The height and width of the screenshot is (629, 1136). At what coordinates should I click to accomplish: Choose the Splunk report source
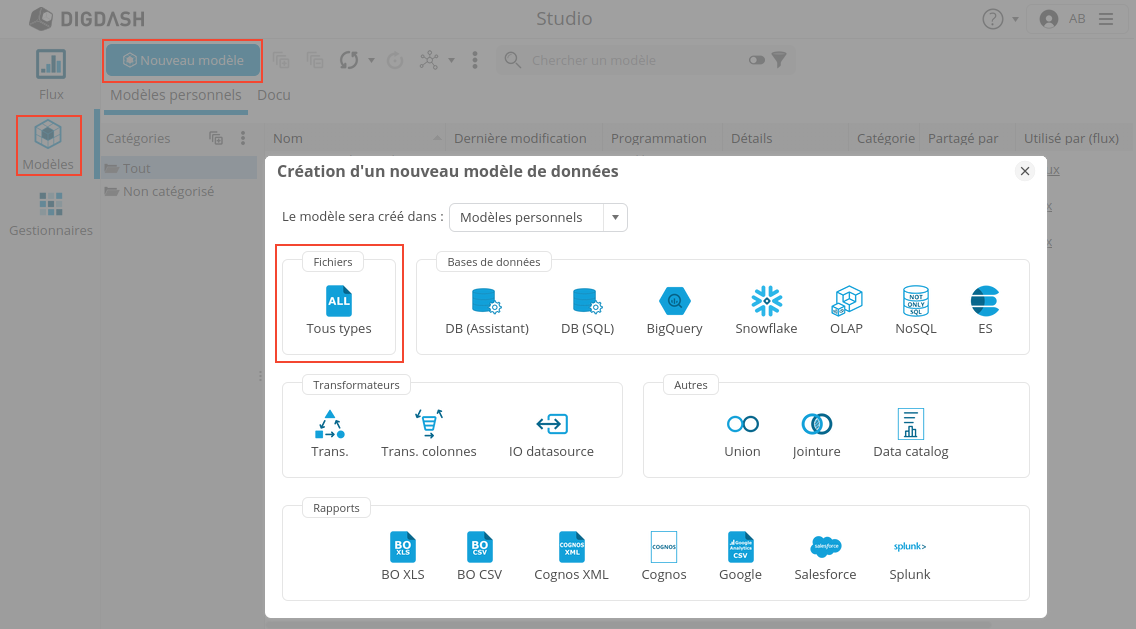909,548
